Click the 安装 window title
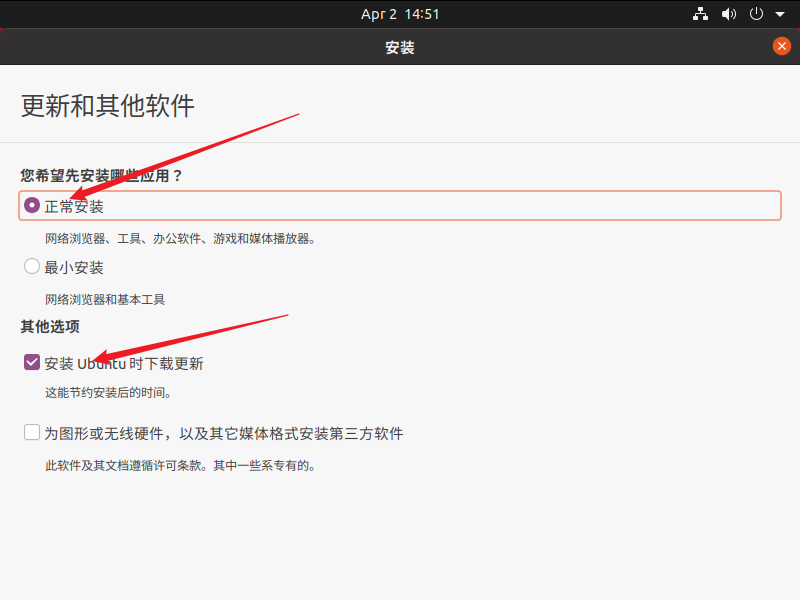 pos(400,47)
